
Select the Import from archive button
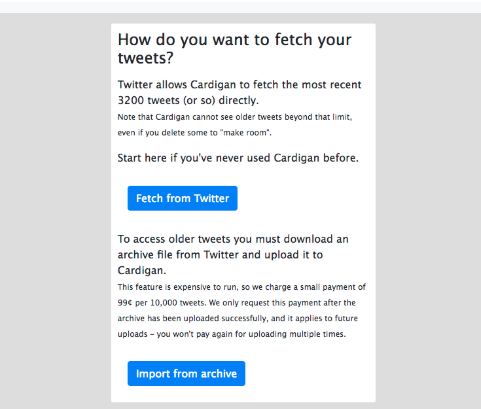186,373
